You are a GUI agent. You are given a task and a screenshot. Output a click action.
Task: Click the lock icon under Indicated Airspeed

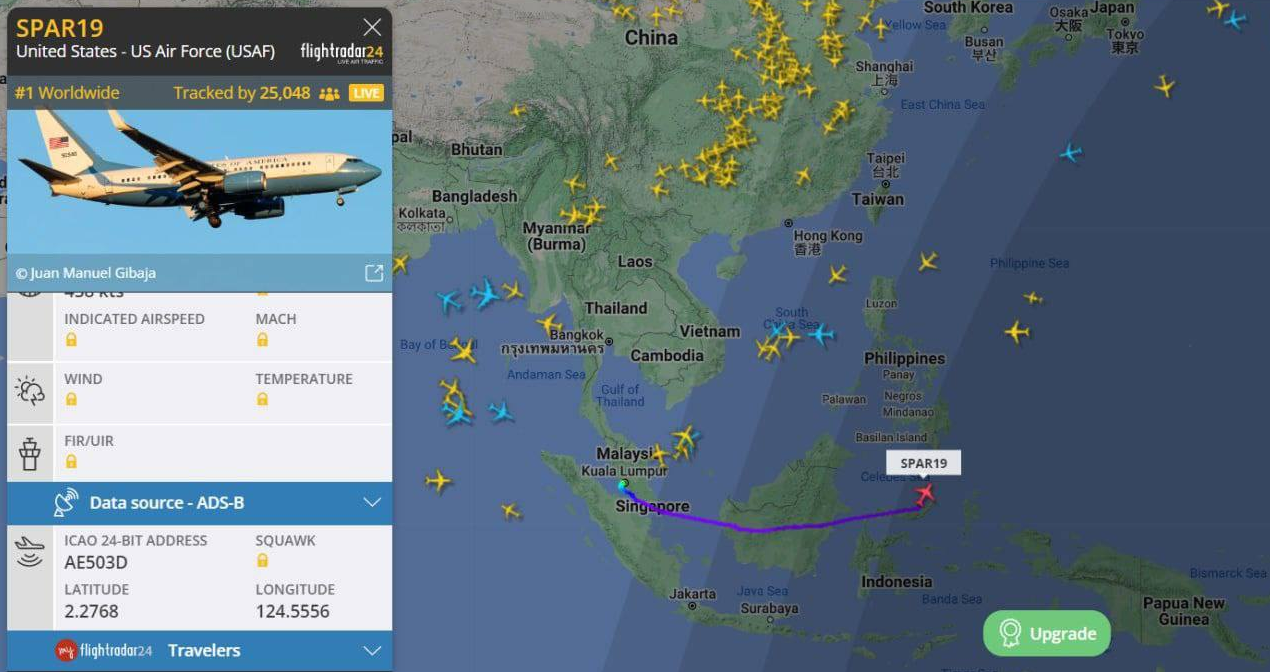[x=71, y=340]
